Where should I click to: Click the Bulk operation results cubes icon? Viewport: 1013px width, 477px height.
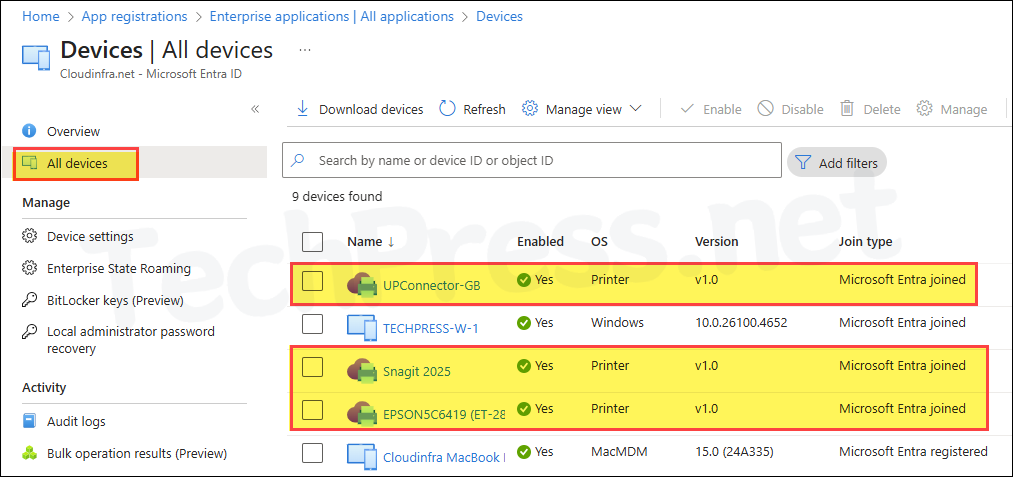tap(29, 454)
